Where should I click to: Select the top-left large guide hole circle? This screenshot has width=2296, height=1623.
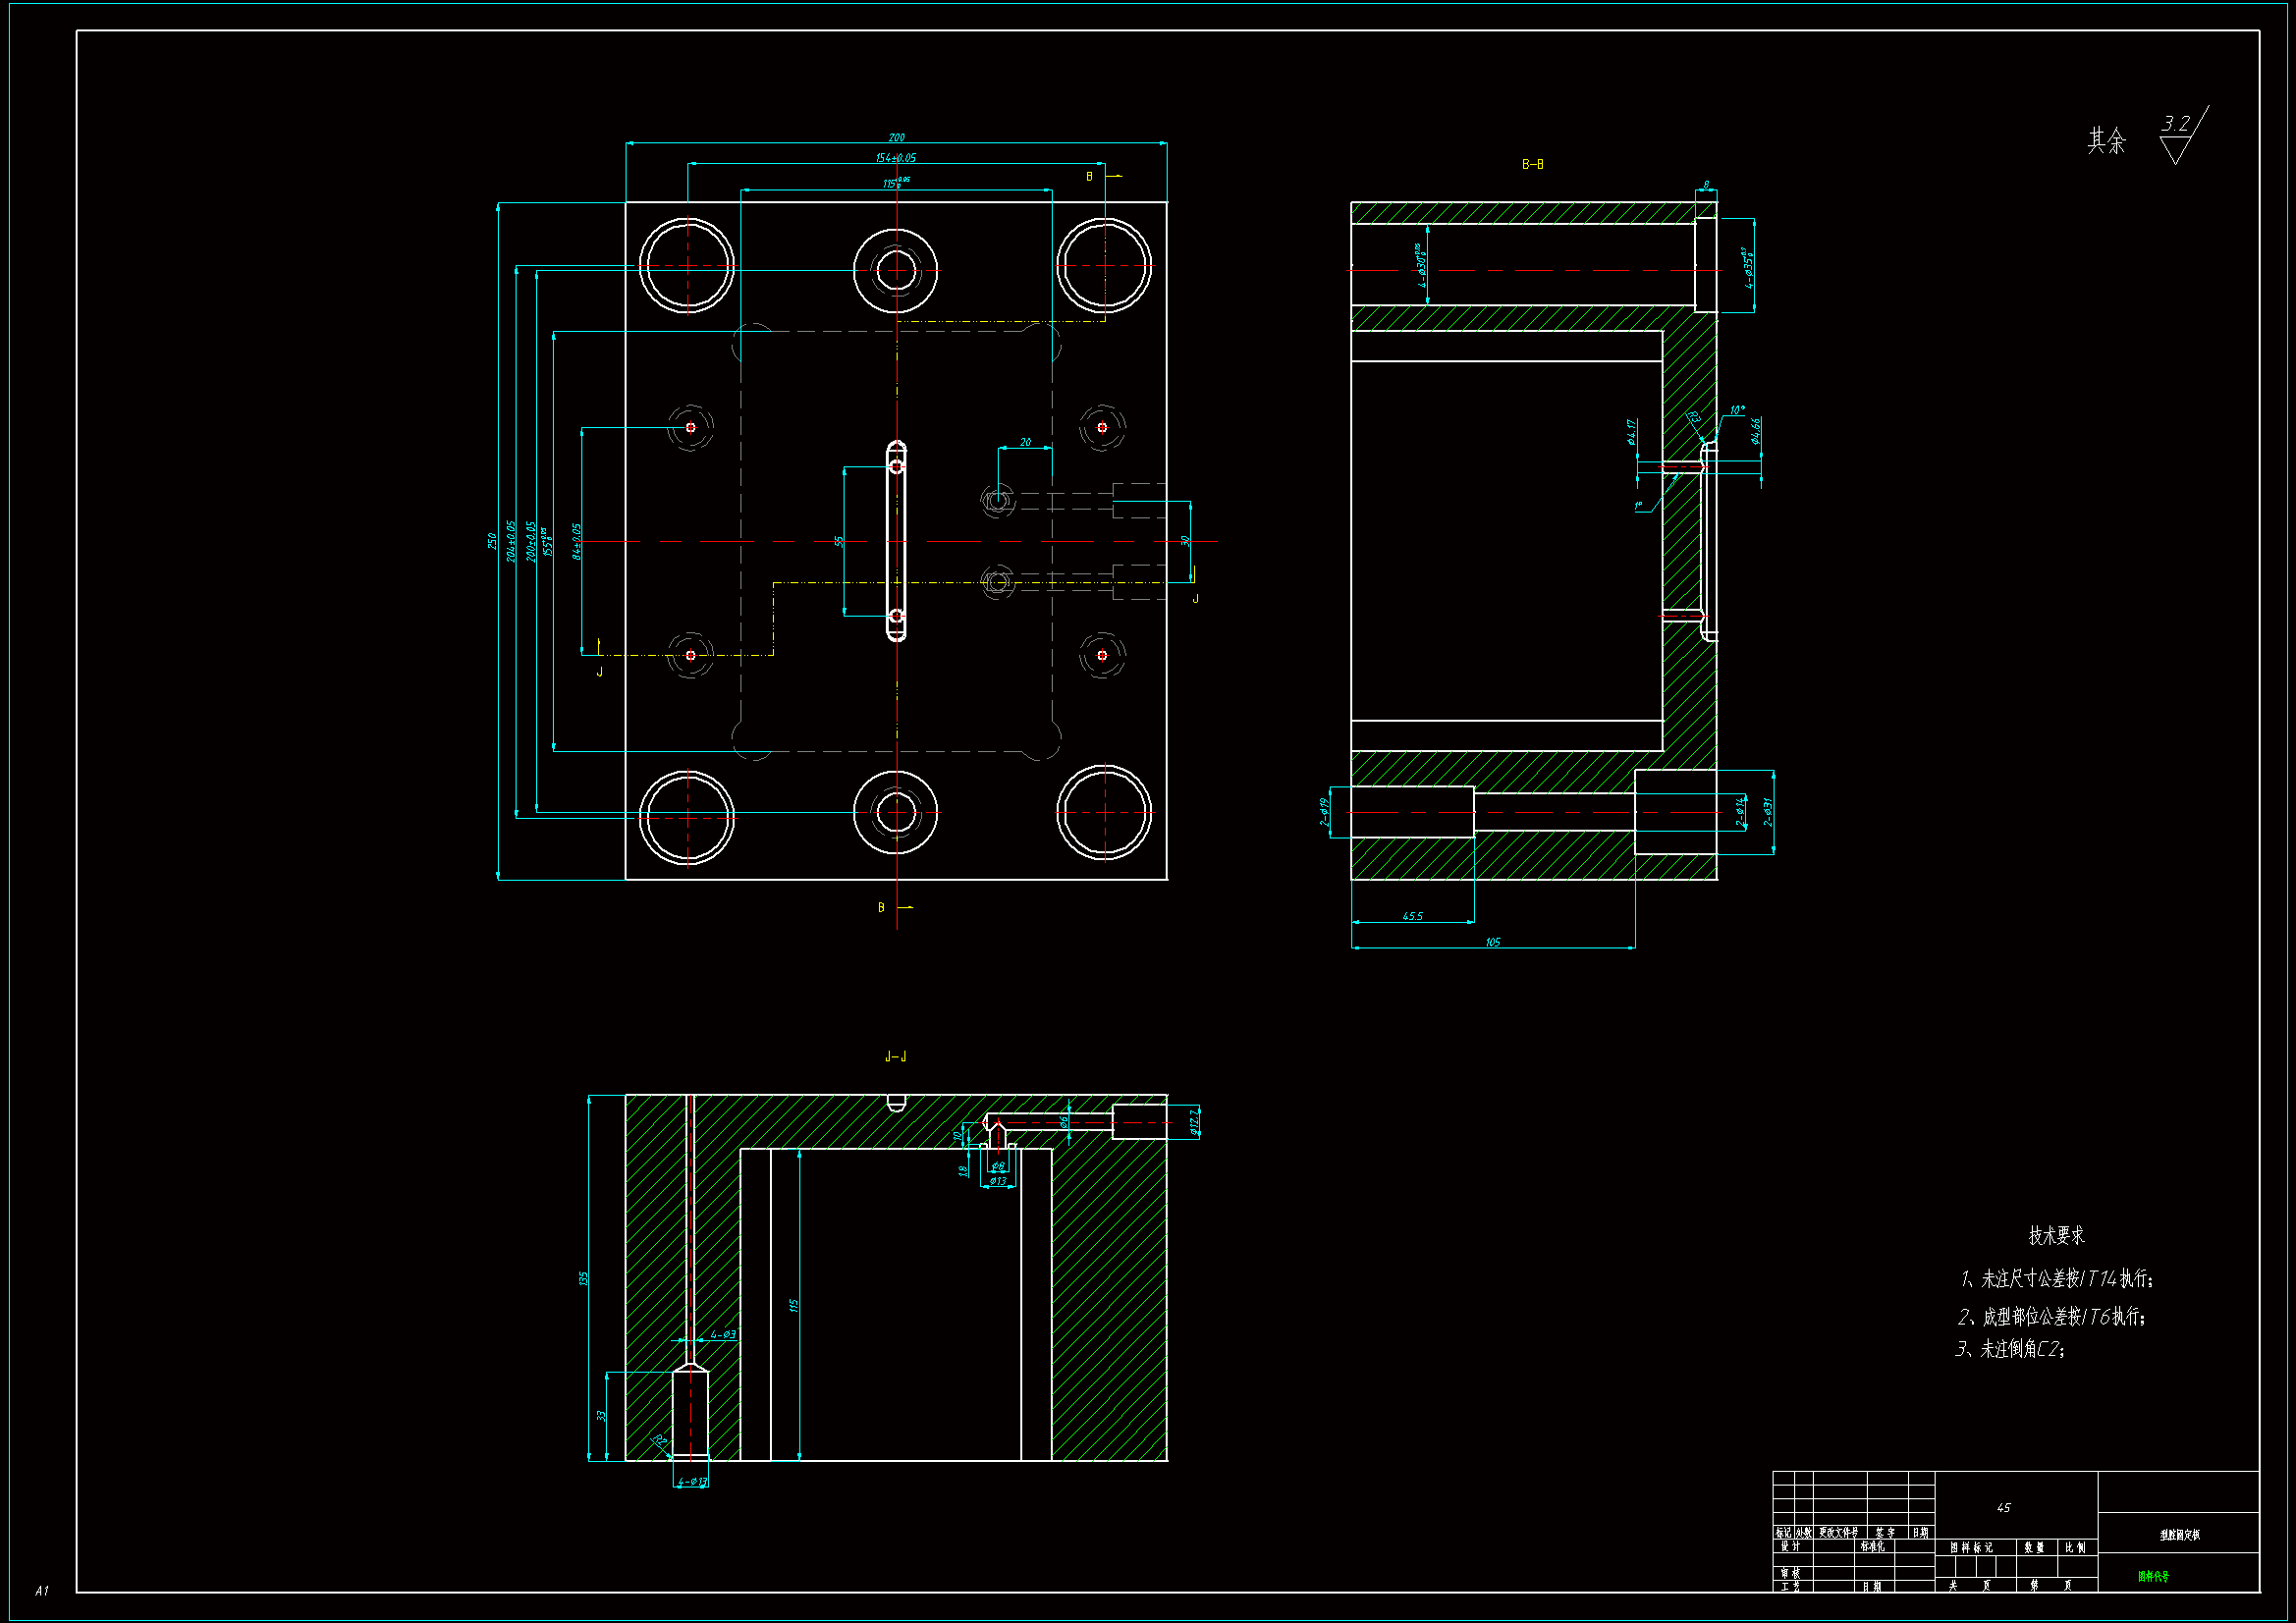tap(687, 265)
